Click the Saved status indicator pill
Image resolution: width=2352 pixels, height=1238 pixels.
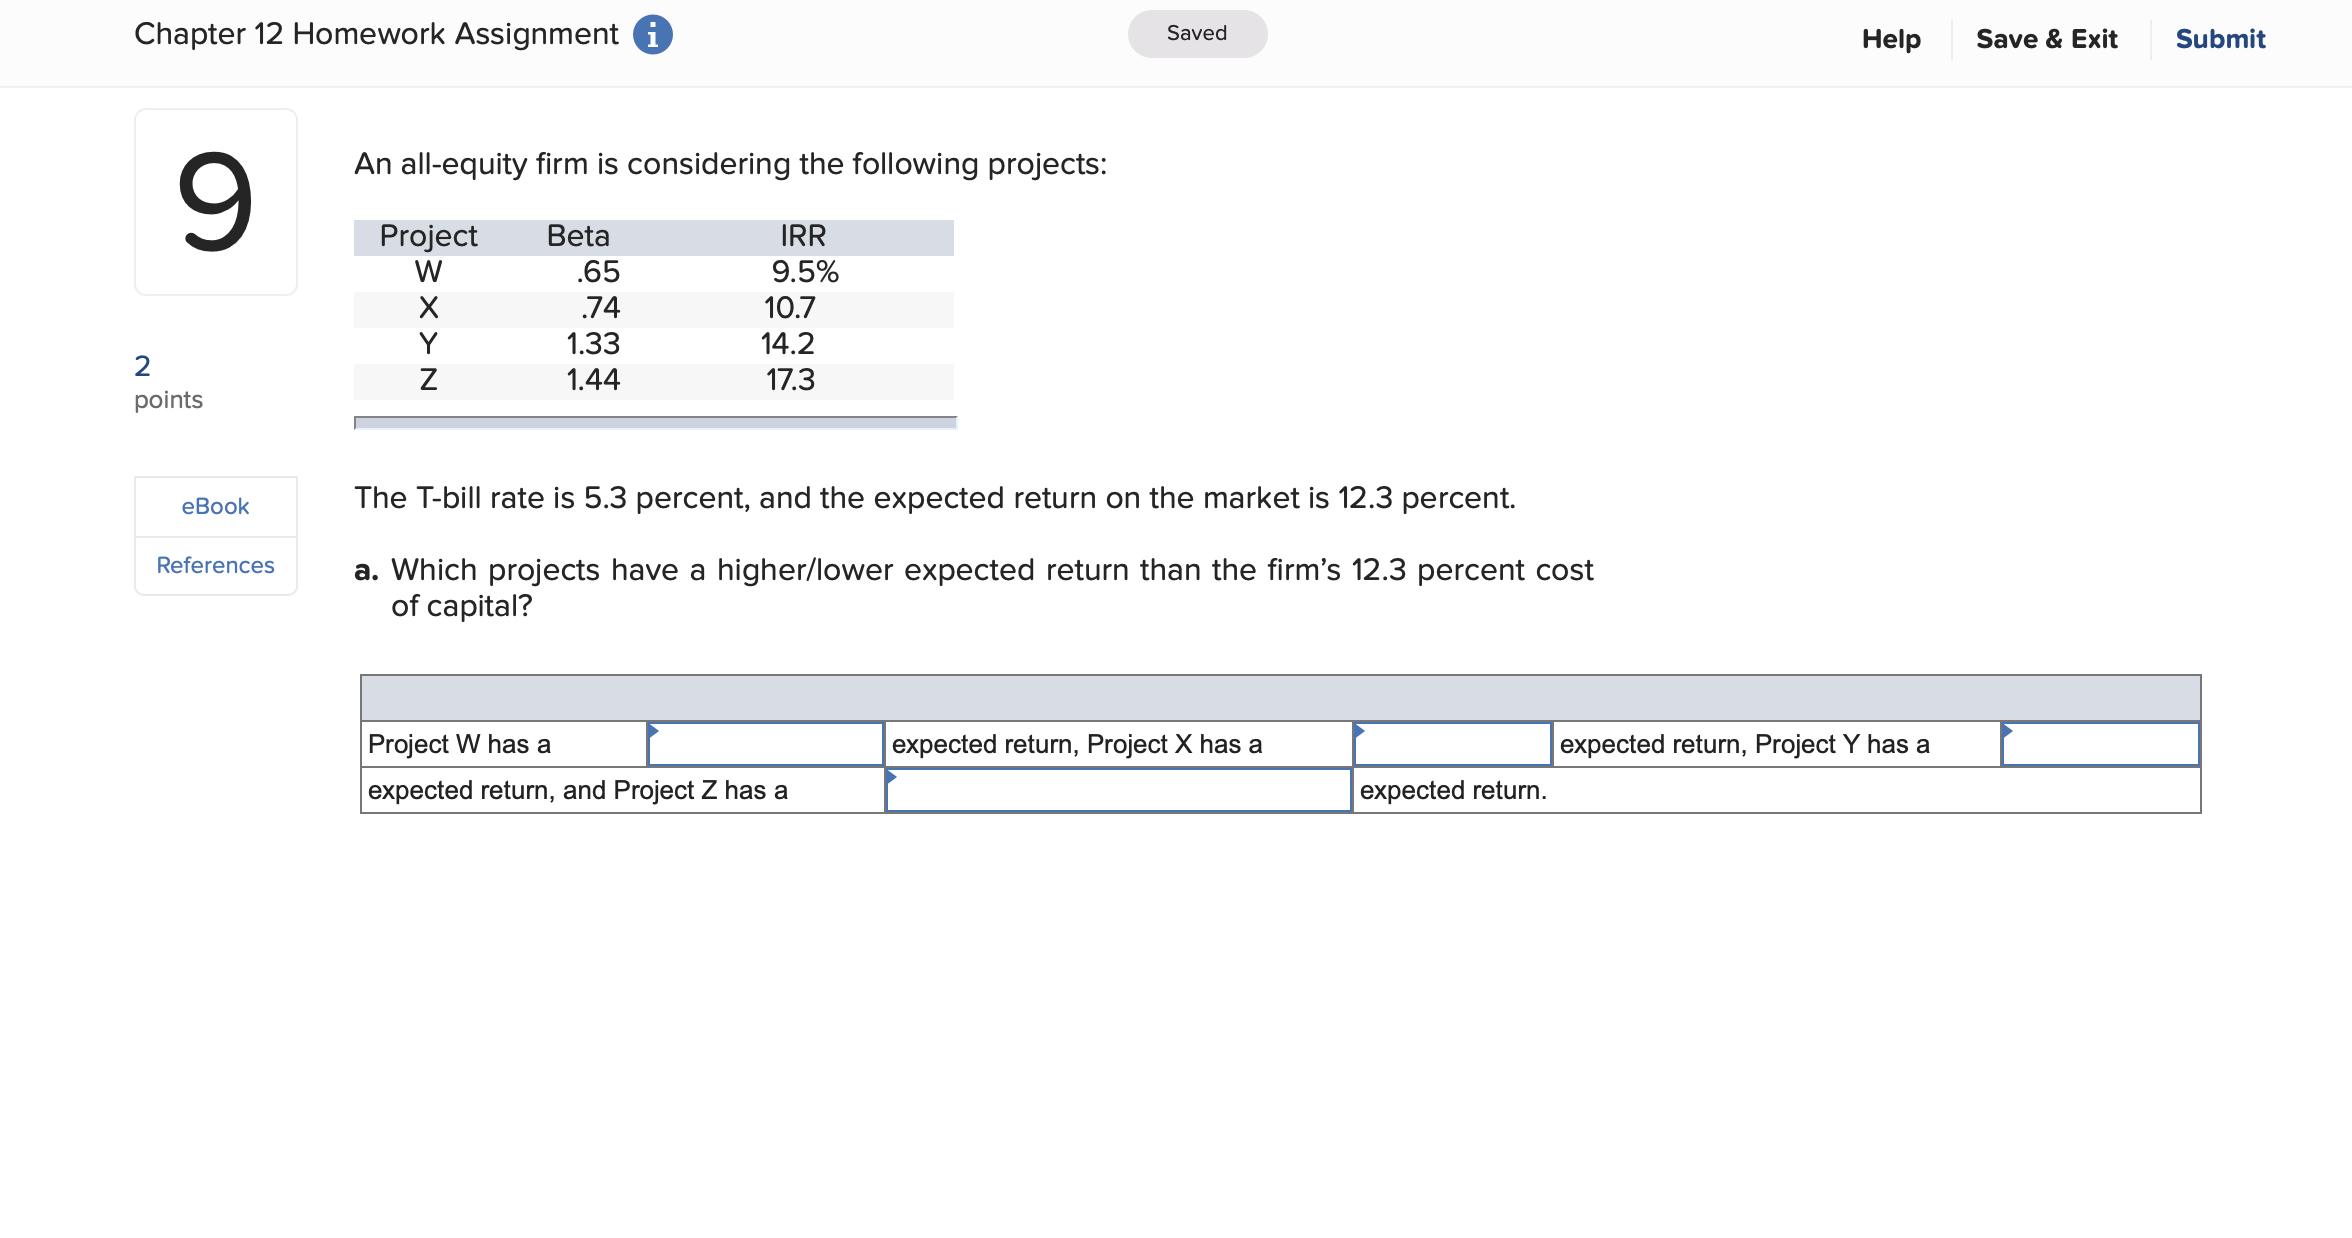pyautogui.click(x=1196, y=32)
